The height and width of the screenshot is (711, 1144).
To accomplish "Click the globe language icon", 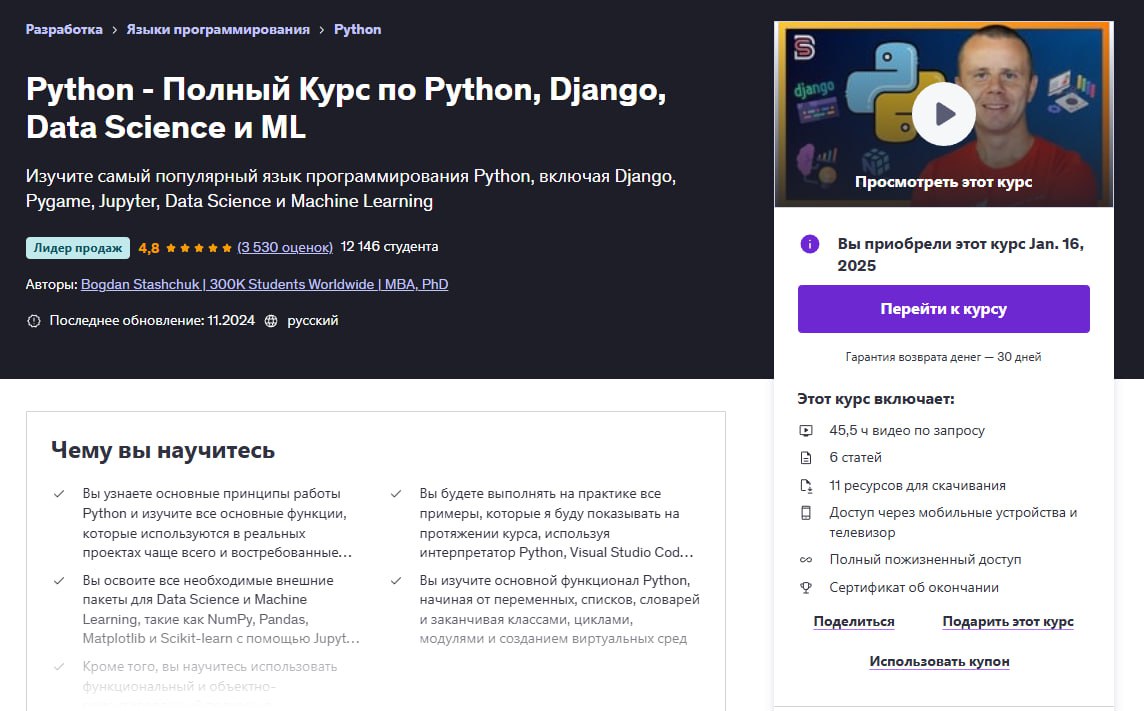I will click(x=271, y=321).
